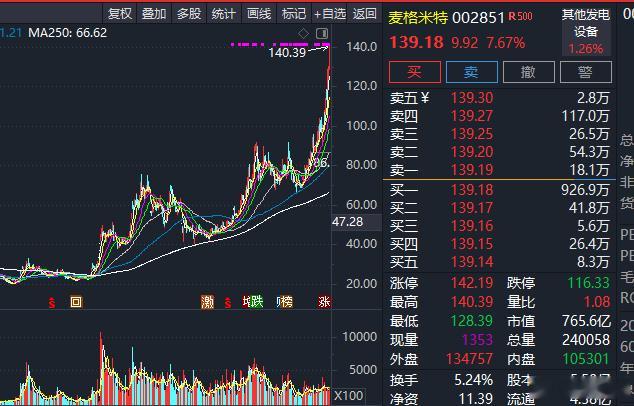Click the sector change 1.26%

[x=585, y=49]
